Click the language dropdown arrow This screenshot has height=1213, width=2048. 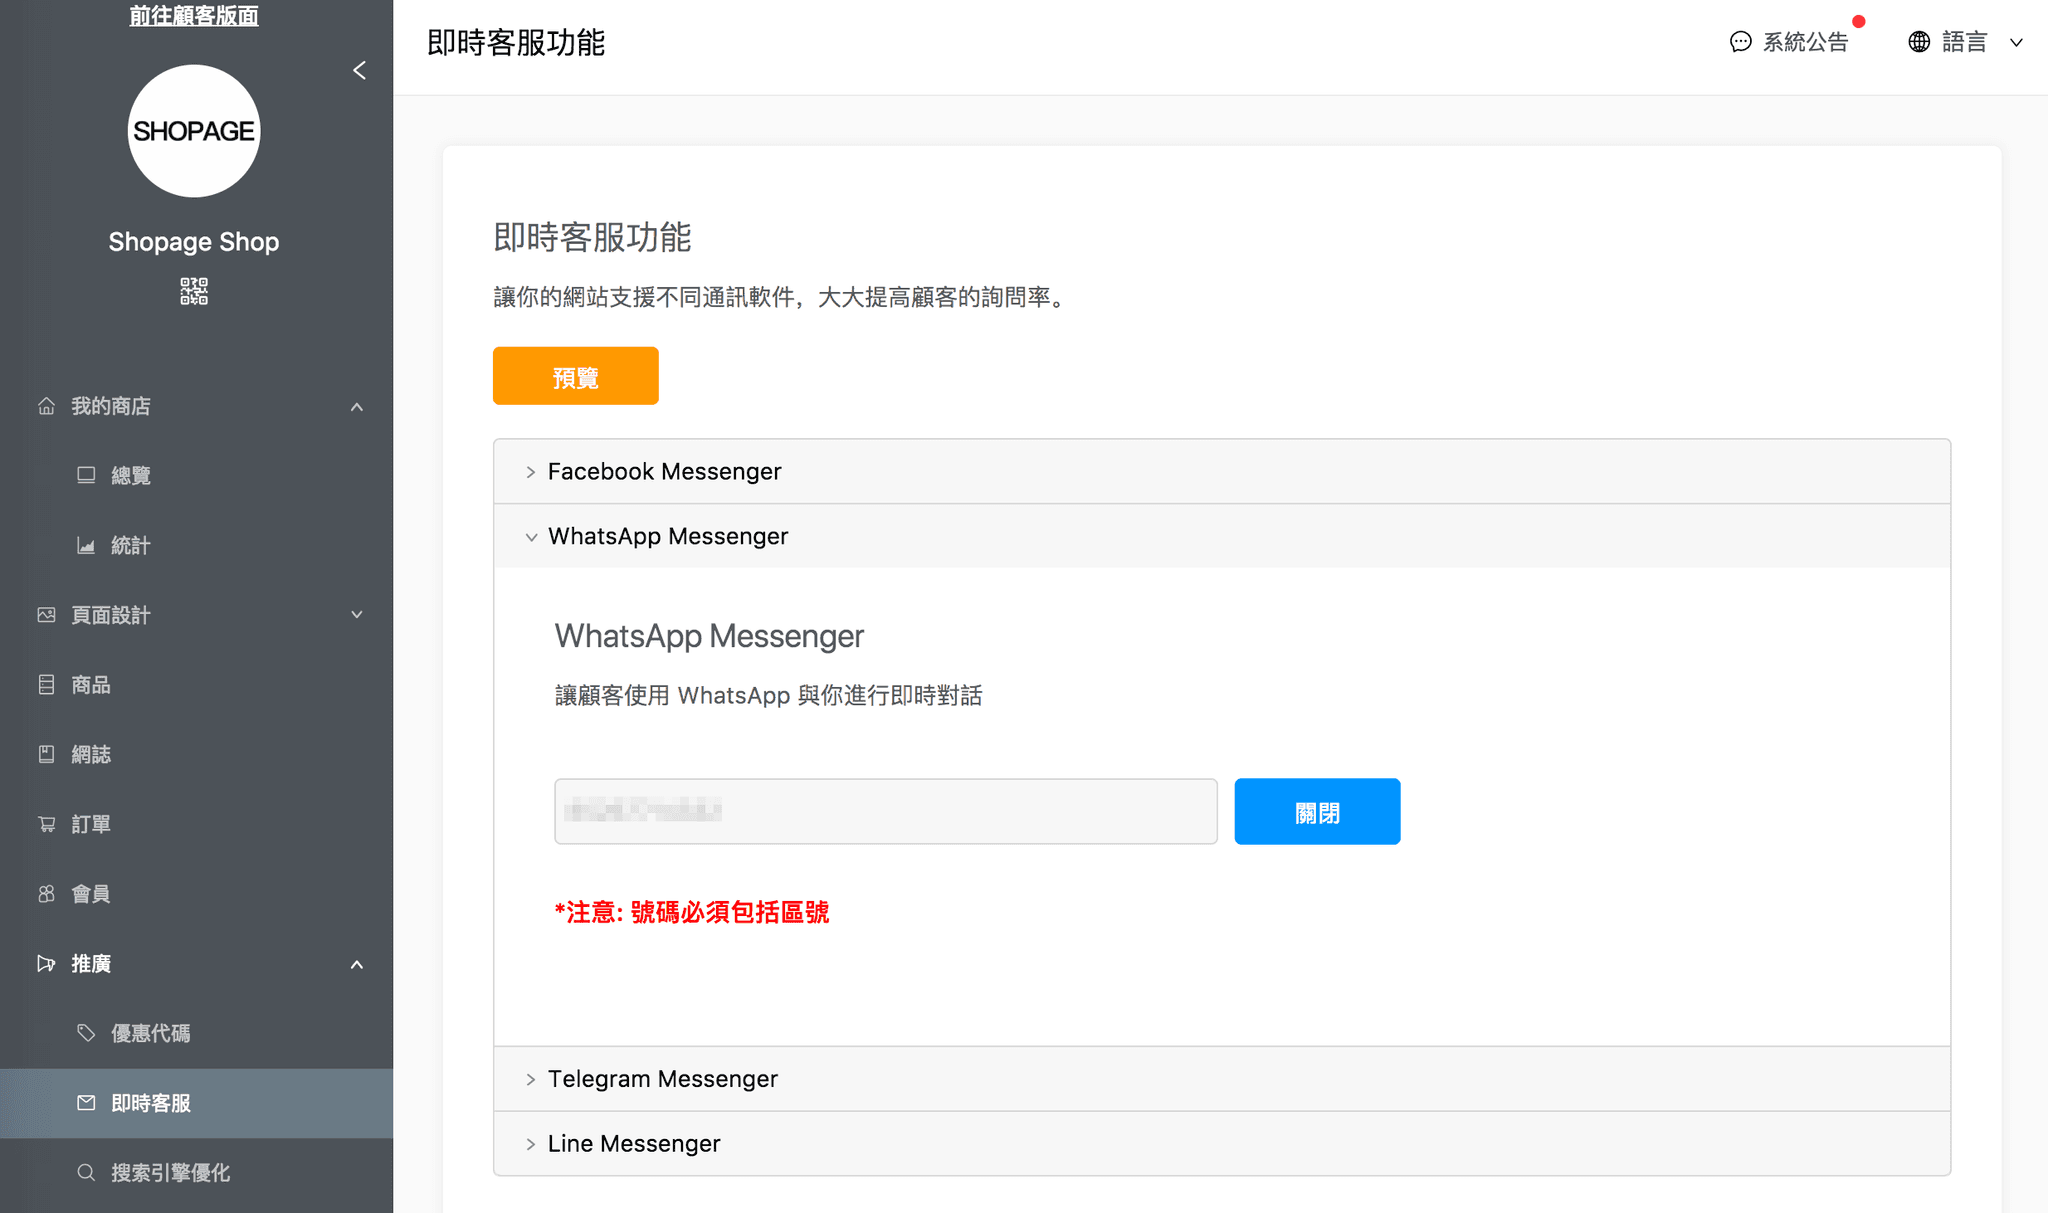click(x=2017, y=43)
